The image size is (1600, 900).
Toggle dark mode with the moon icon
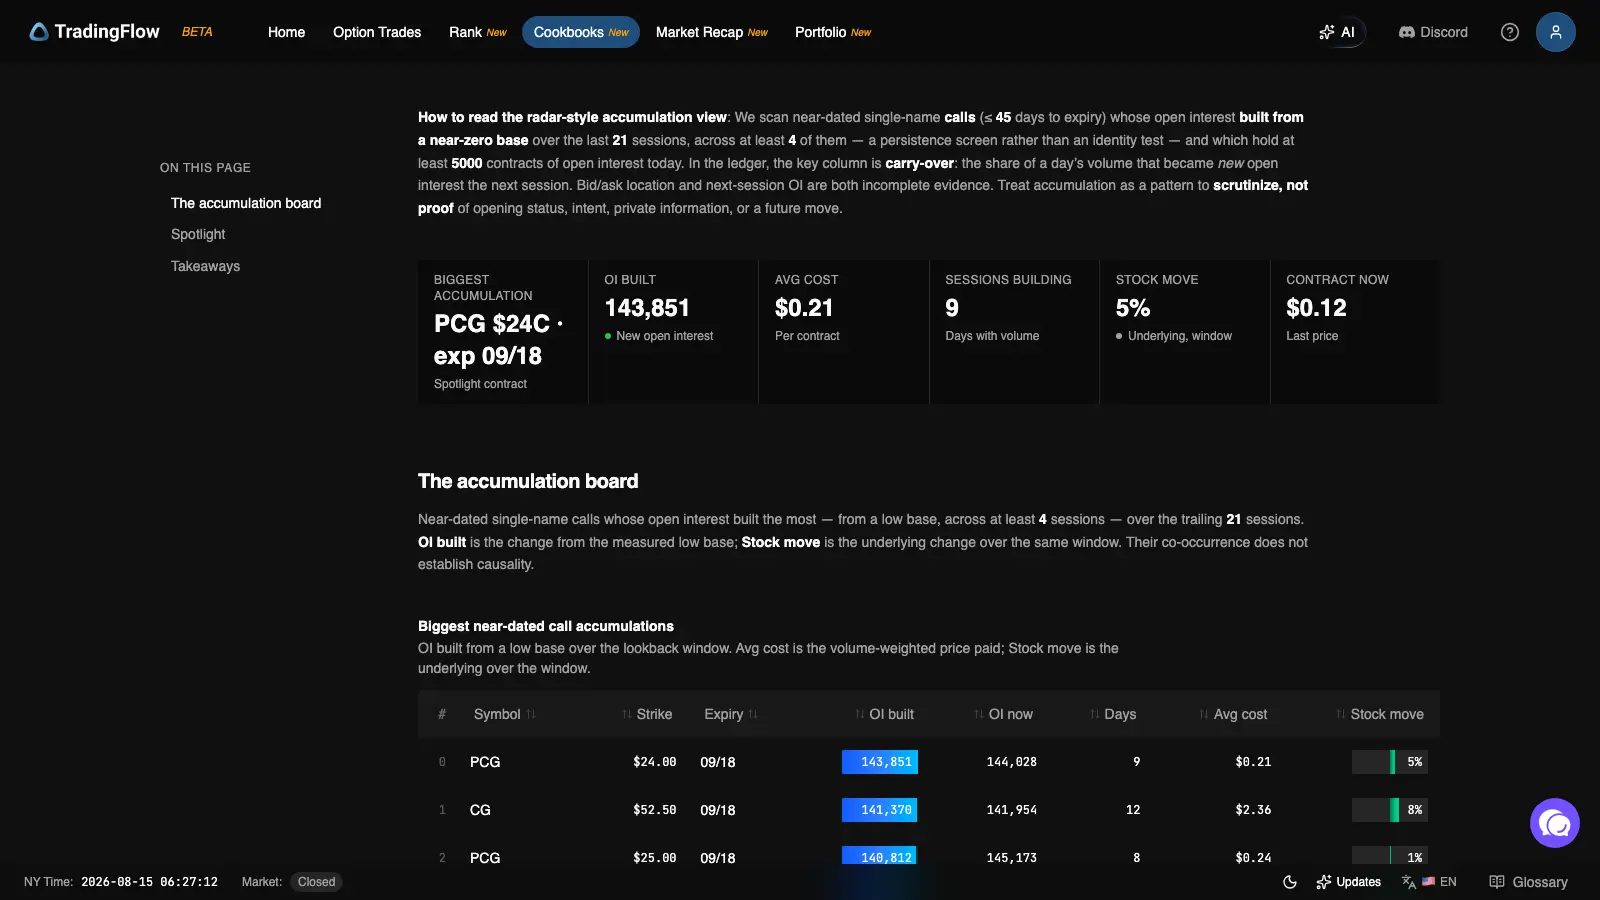click(x=1290, y=882)
